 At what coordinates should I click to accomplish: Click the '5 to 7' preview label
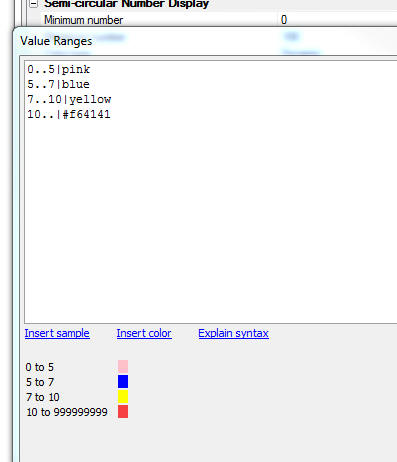(x=40, y=382)
